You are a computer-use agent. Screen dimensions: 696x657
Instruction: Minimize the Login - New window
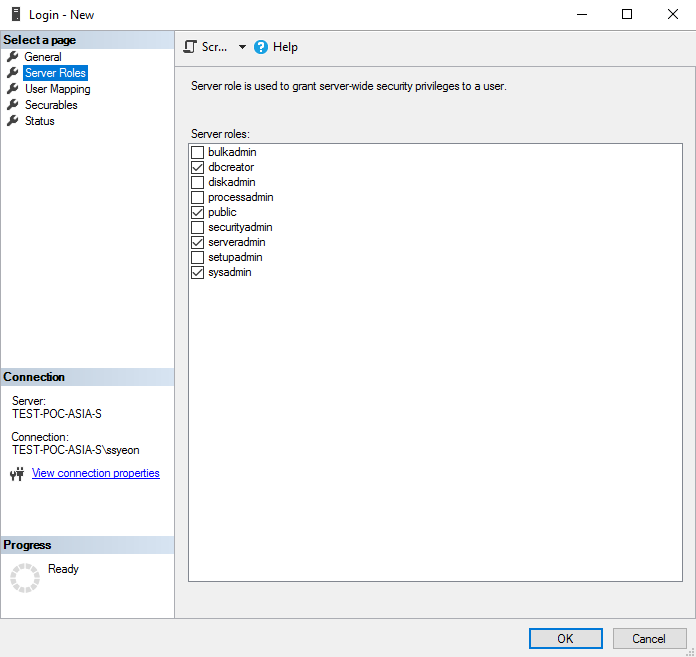pyautogui.click(x=582, y=14)
